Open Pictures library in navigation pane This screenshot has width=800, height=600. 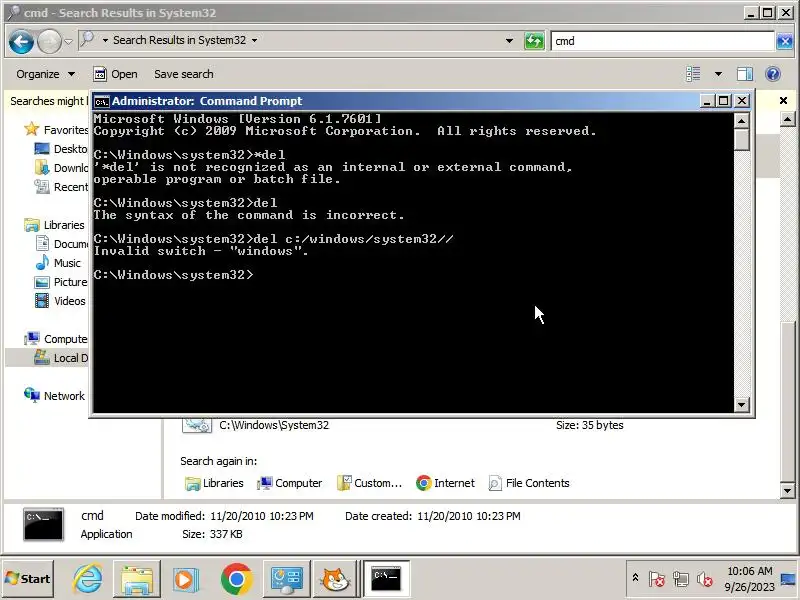pyautogui.click(x=61, y=282)
